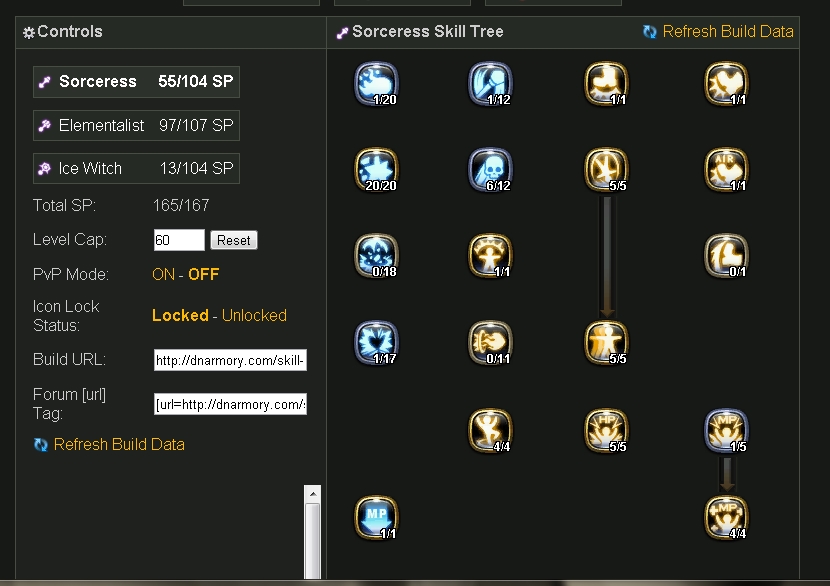Image resolution: width=830 pixels, height=586 pixels.
Task: Select the skill icon showing 0/18
Action: coord(376,256)
